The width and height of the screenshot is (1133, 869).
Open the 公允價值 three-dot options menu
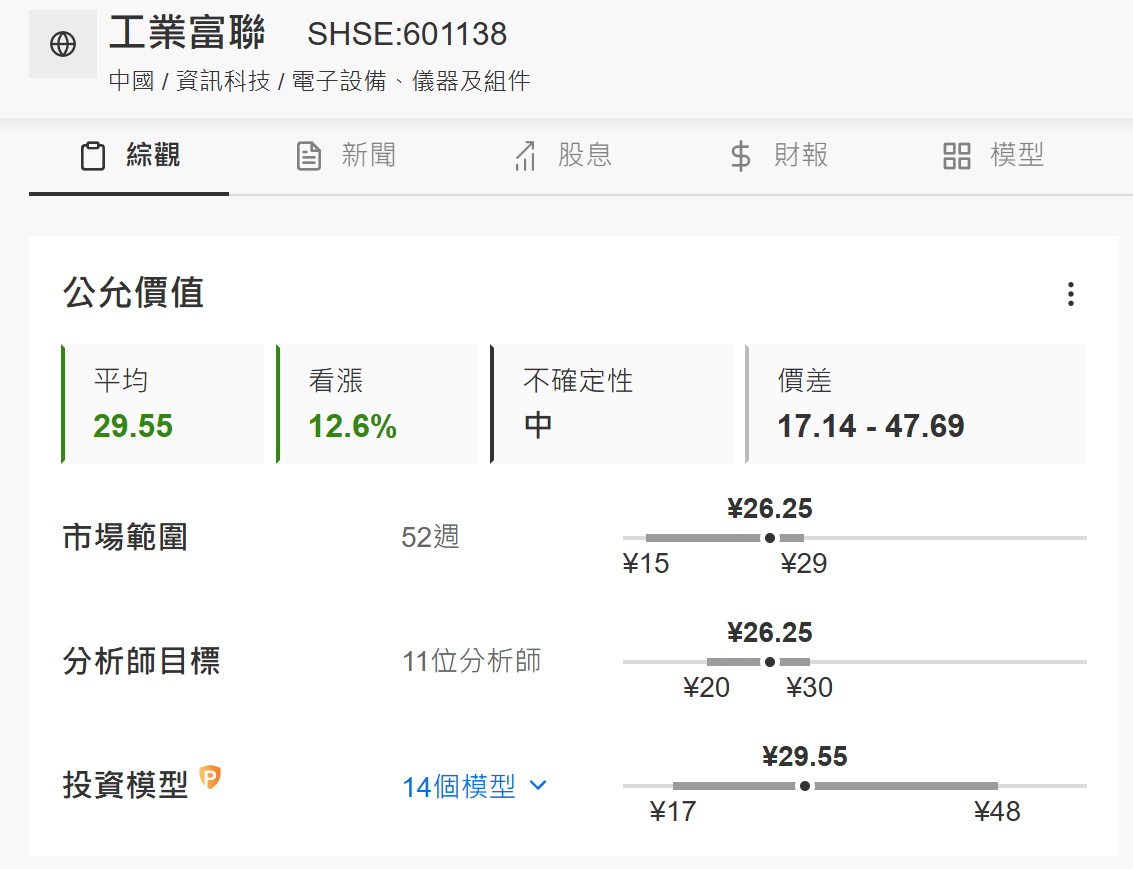1071,294
